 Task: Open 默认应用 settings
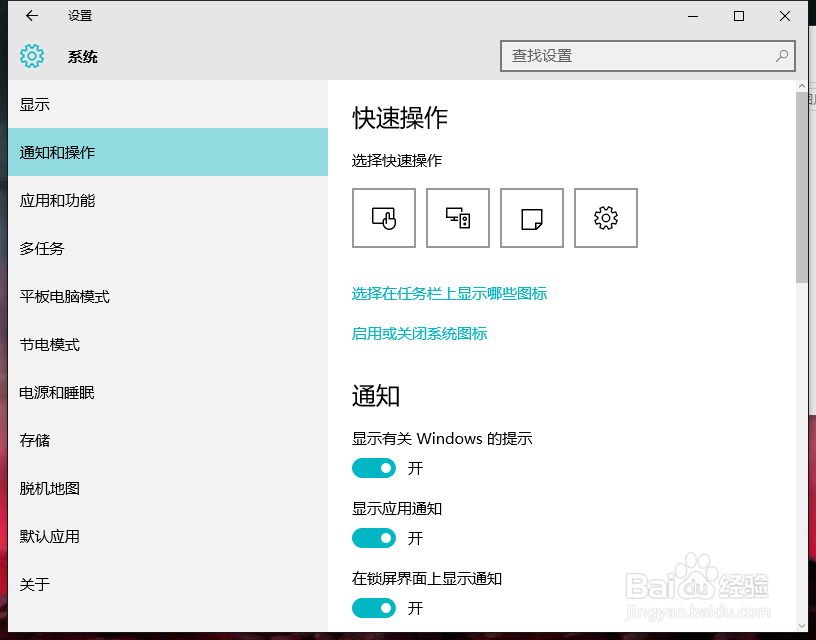point(168,536)
